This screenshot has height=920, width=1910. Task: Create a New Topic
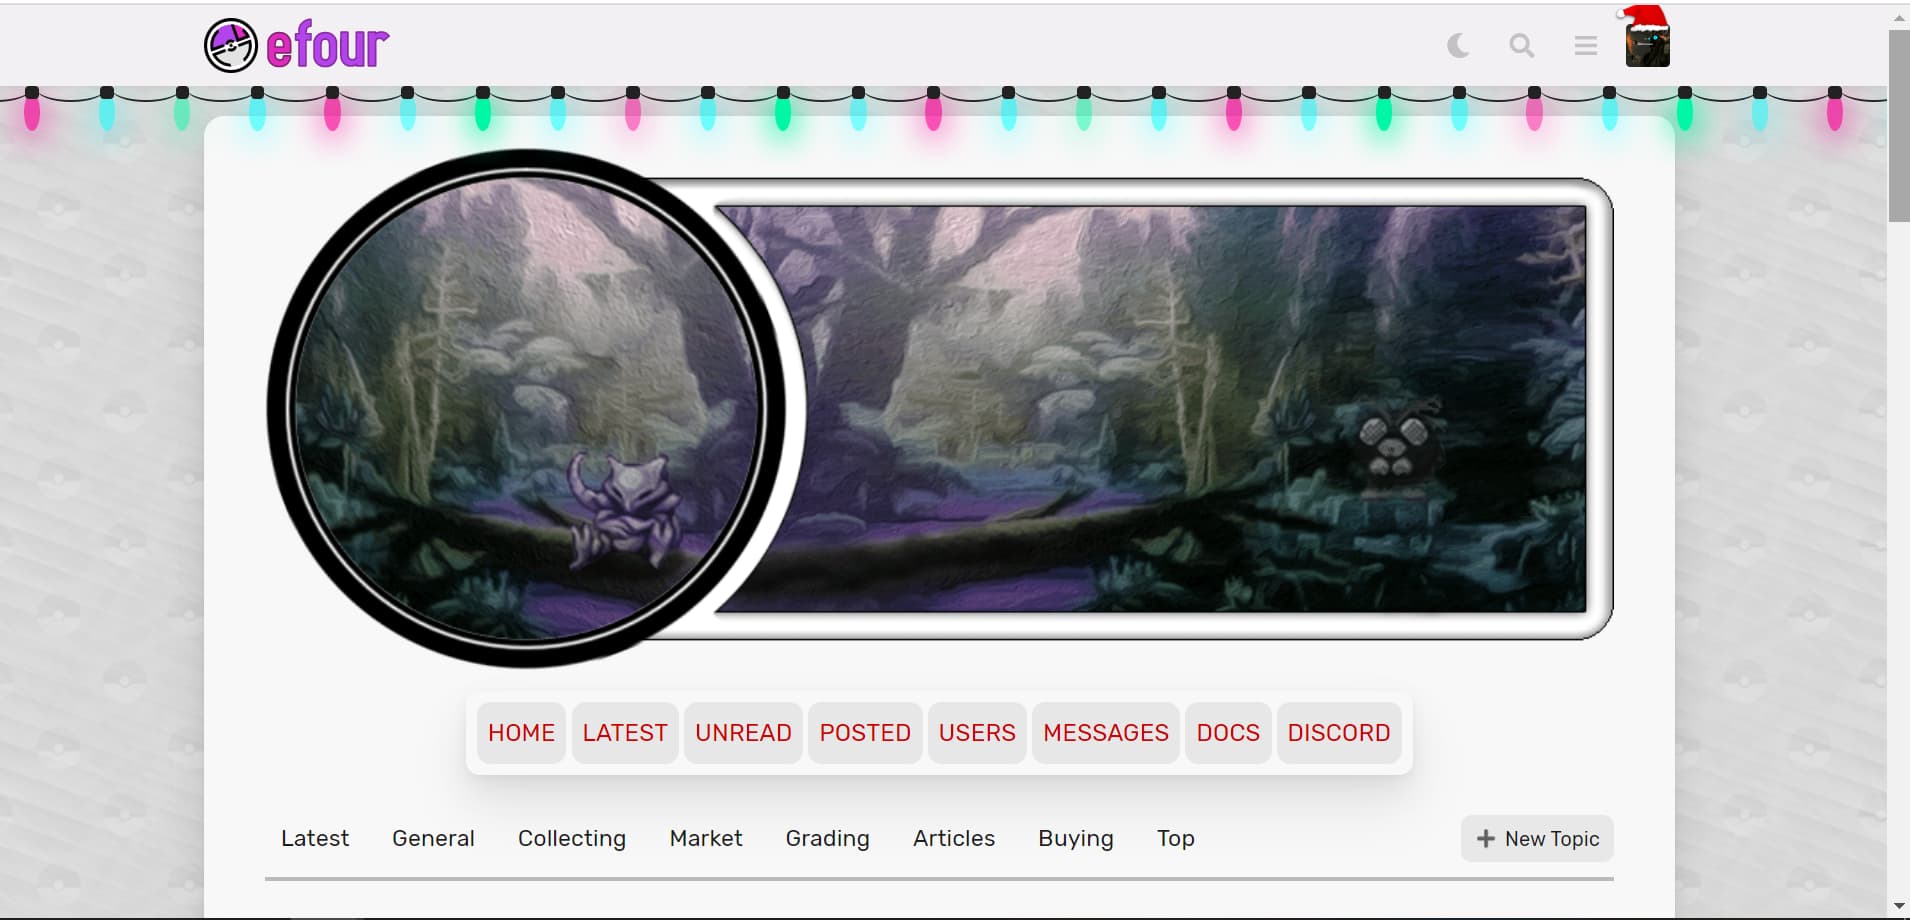tap(1537, 839)
